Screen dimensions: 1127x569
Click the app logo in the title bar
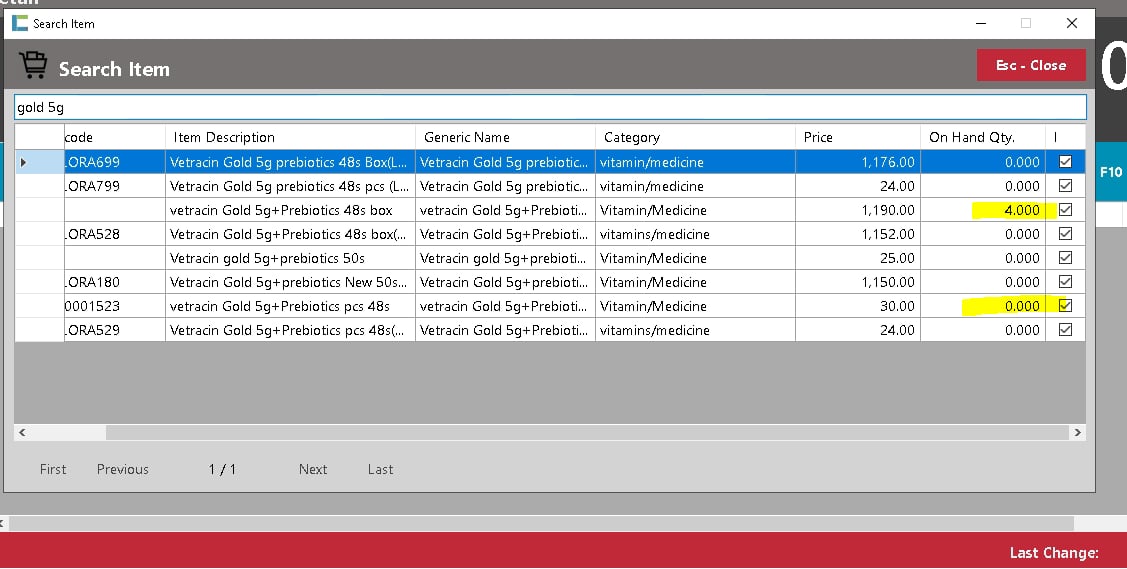pos(20,23)
